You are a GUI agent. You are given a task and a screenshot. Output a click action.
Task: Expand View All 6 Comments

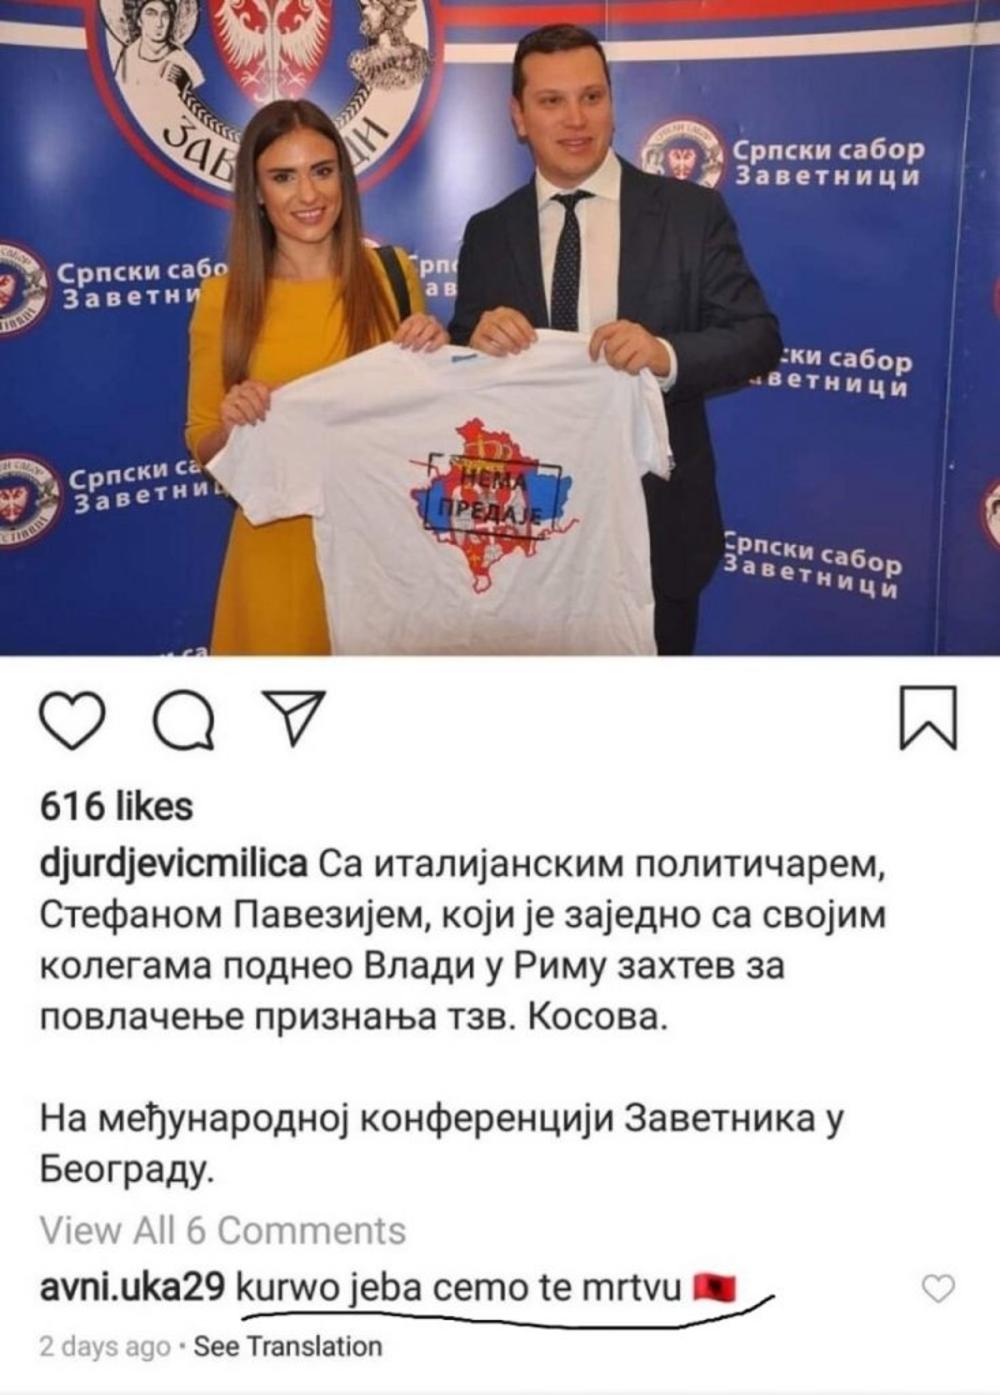click(223, 1230)
